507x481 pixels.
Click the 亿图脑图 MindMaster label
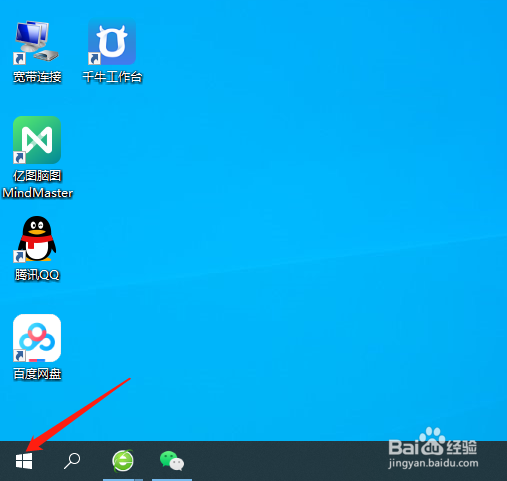37,184
